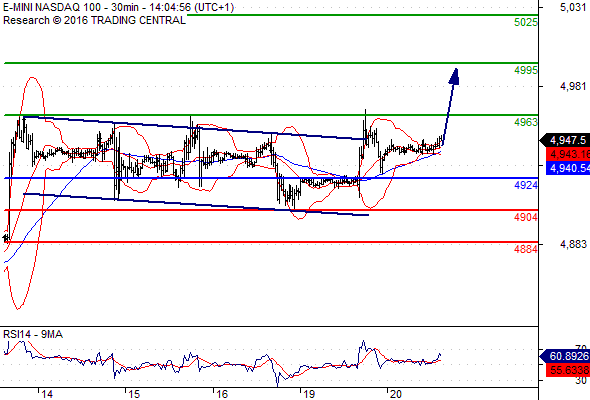Select the 4995 resistance level label

point(526,70)
